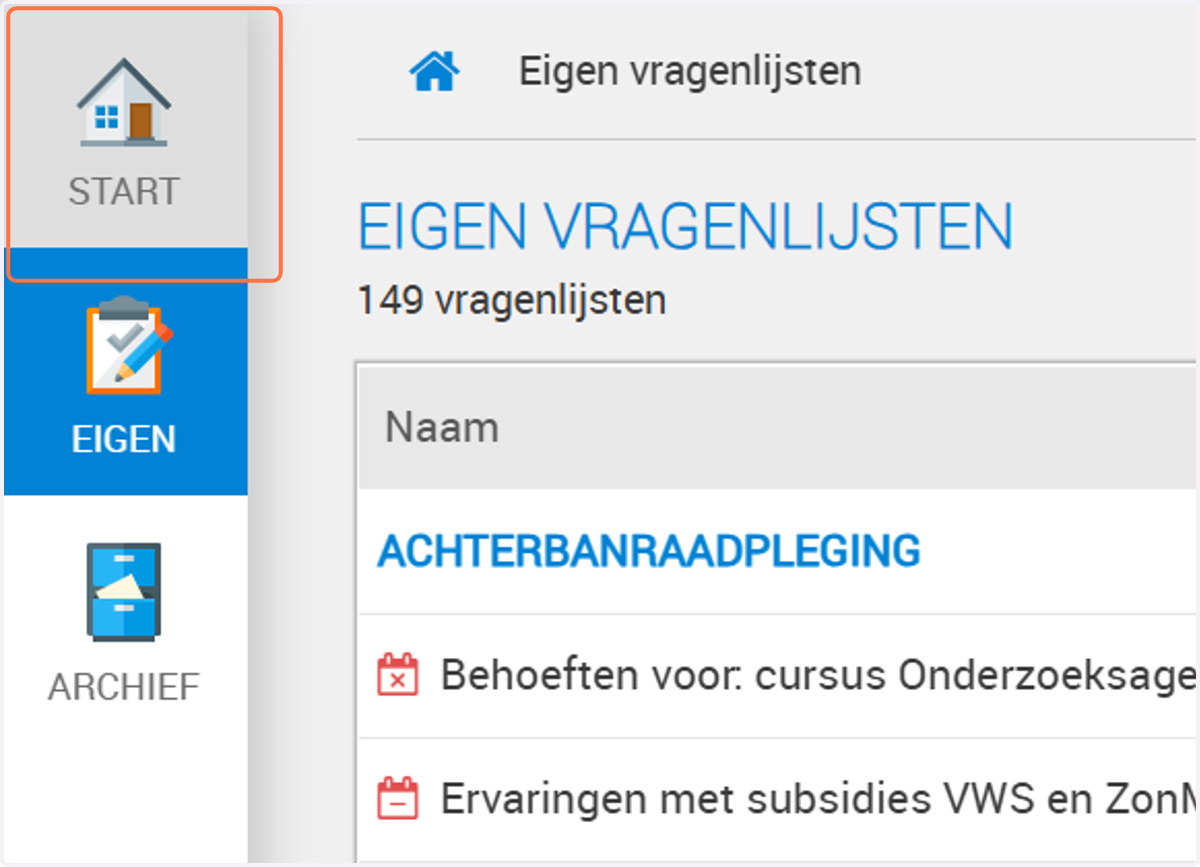
Task: Click the EIGEN VRAGENLIJSTEN heading
Action: click(686, 227)
